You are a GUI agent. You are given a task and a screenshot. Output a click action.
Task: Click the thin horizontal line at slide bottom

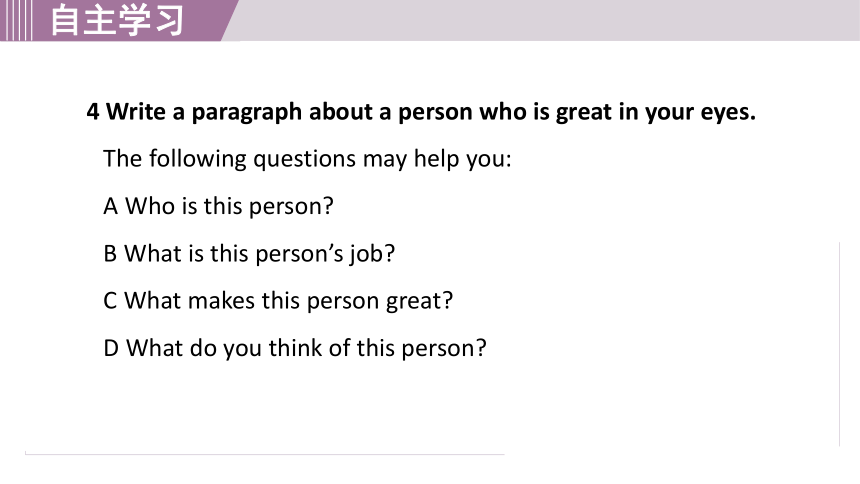click(264, 454)
